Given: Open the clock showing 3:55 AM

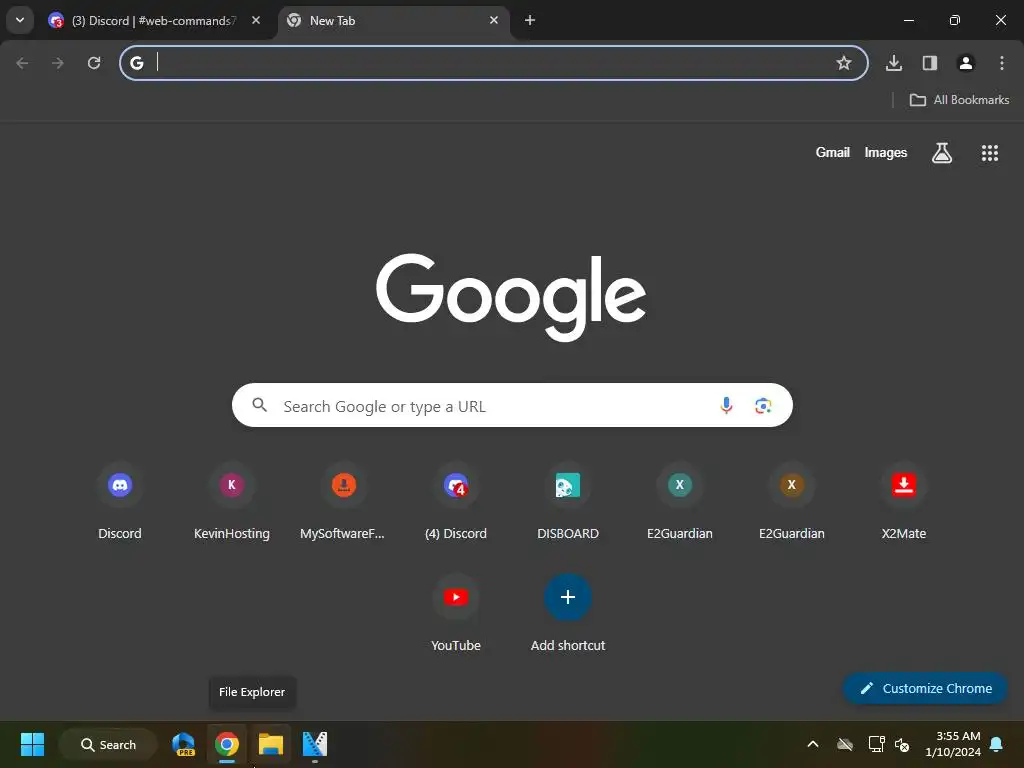Looking at the screenshot, I should pyautogui.click(x=953, y=744).
